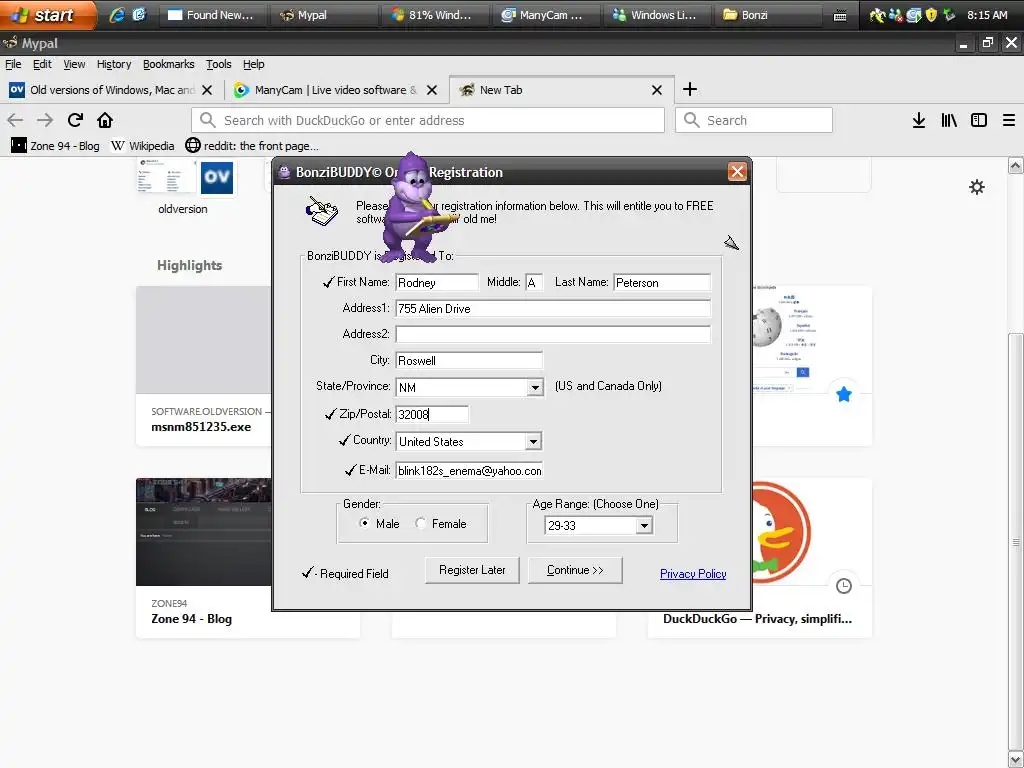Click the notepad-and-pen icon in dialog
Image resolution: width=1024 pixels, height=768 pixels.
click(322, 211)
